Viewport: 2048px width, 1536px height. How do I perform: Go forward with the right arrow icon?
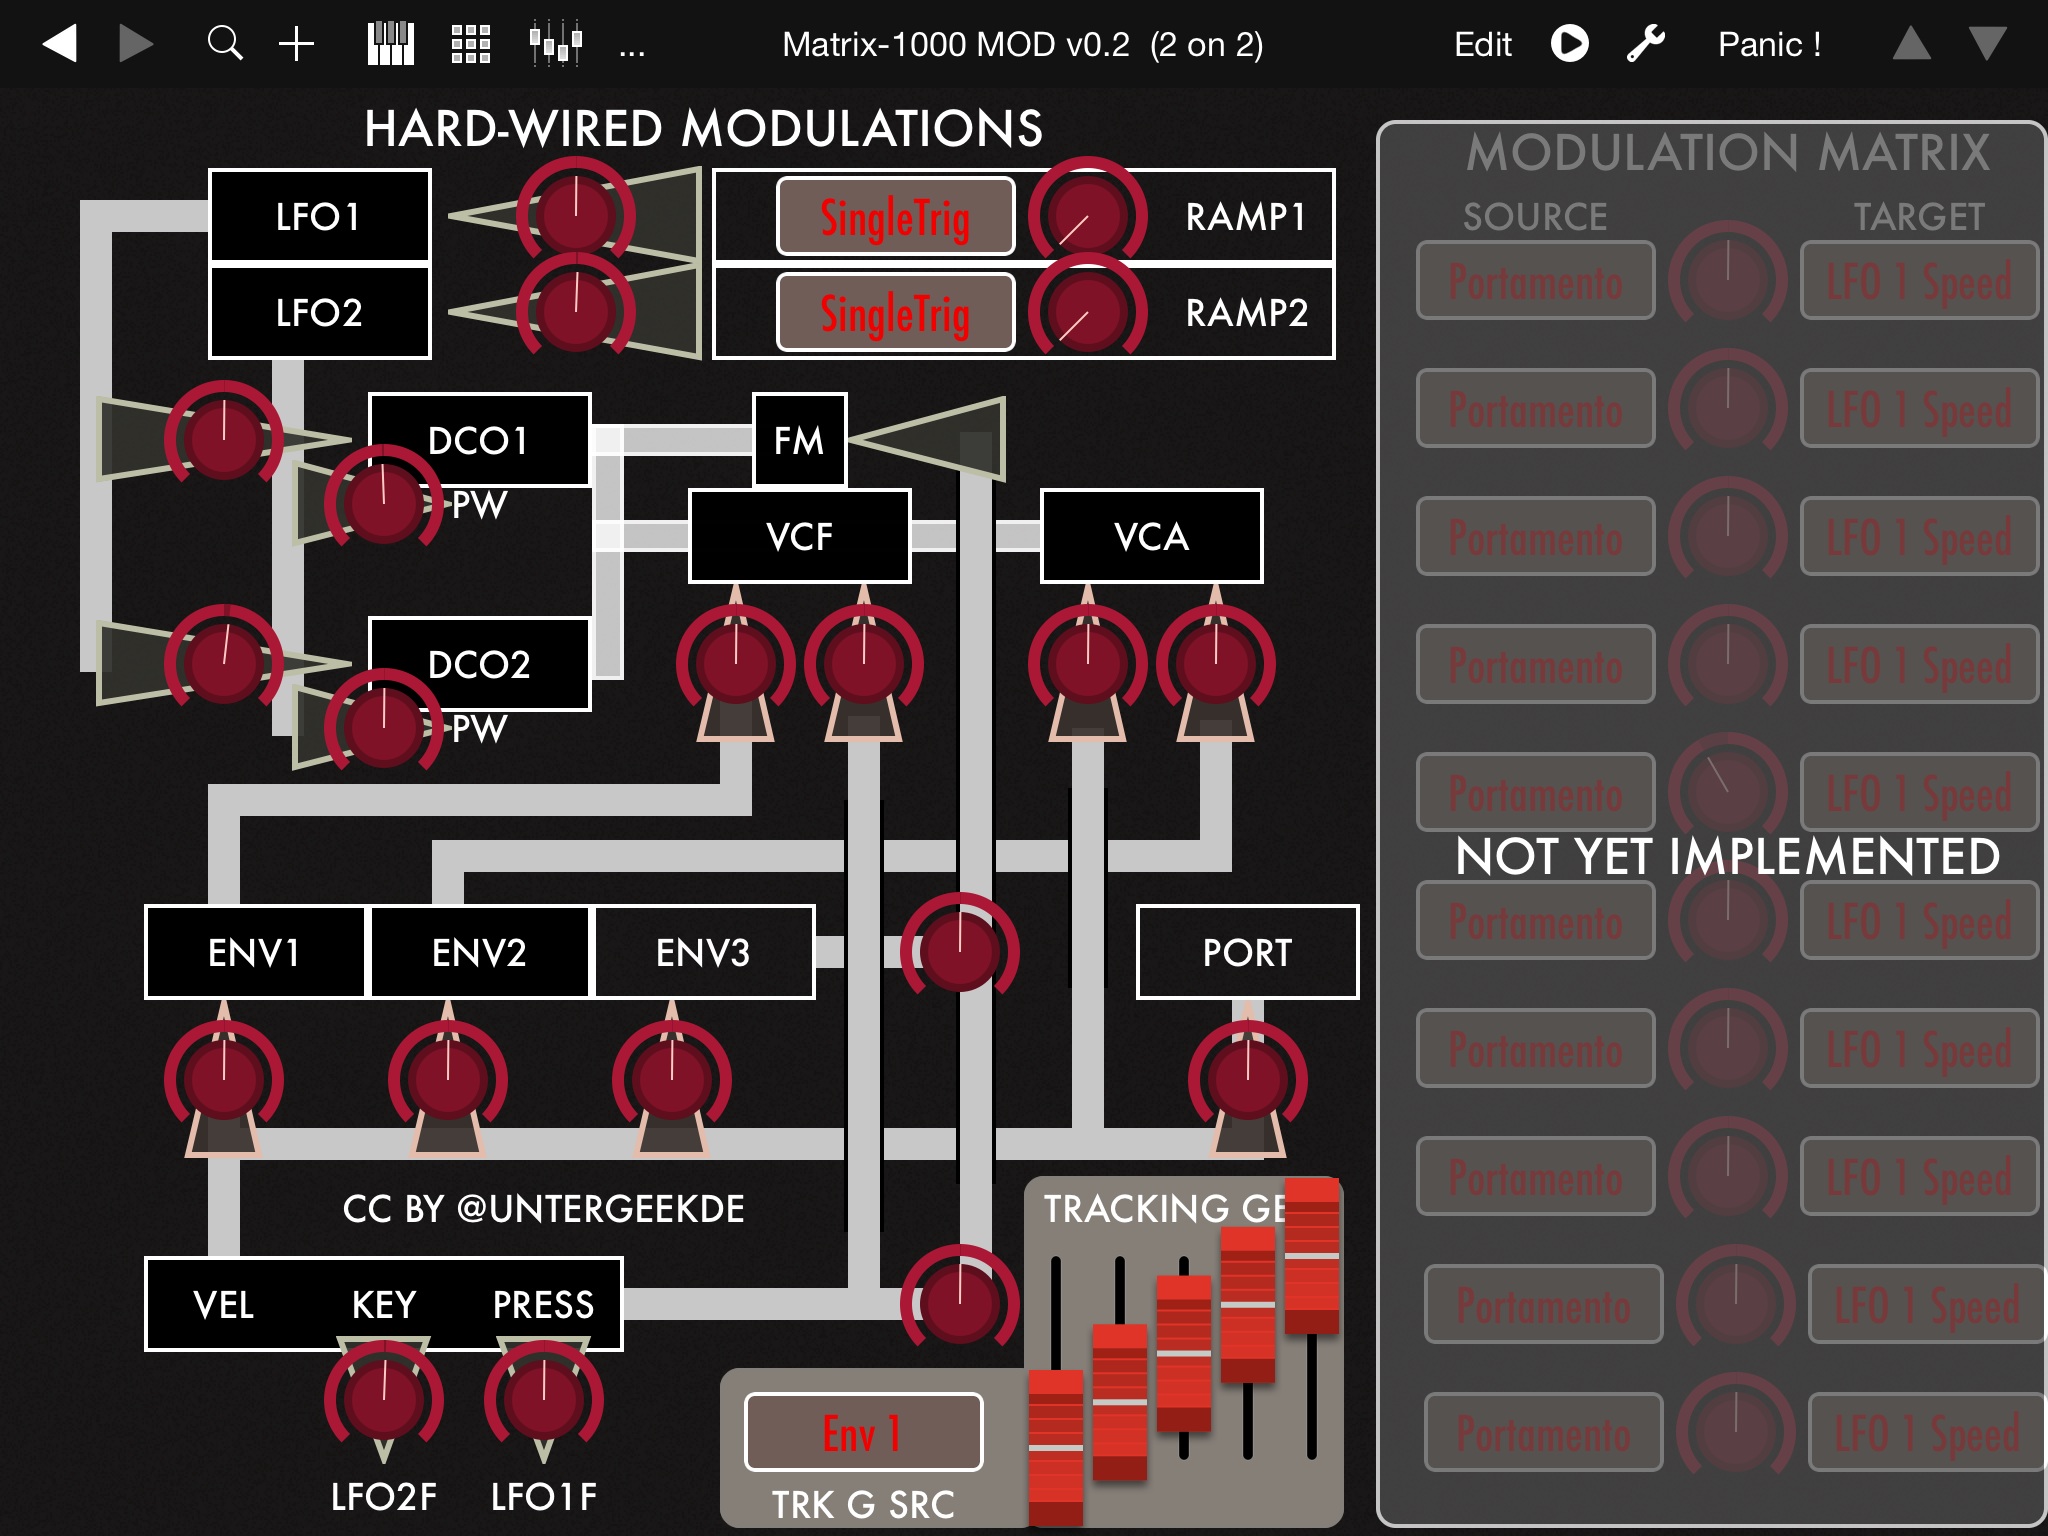click(x=135, y=44)
